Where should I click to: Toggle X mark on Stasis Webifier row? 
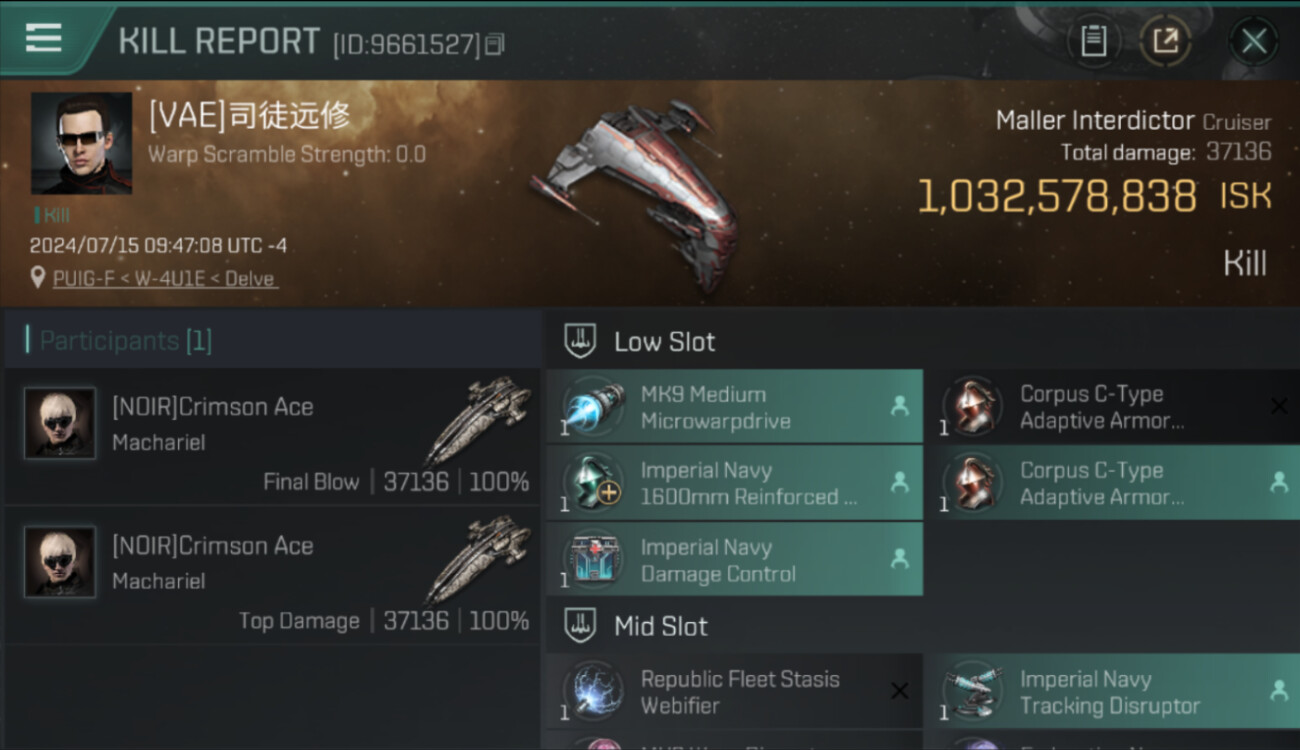tap(899, 691)
